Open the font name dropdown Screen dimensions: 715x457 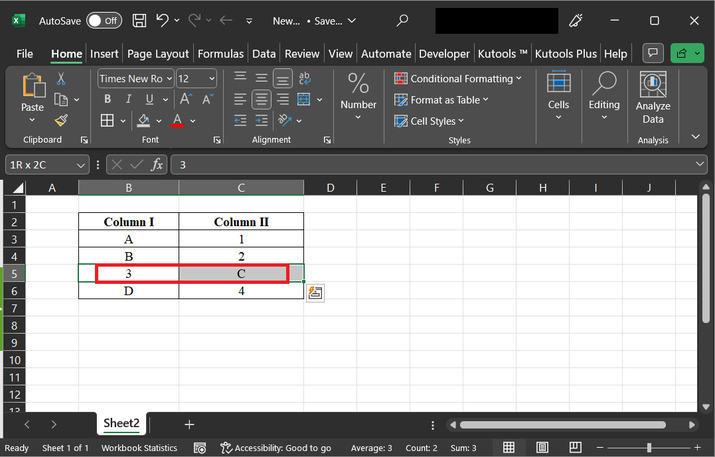(169, 78)
